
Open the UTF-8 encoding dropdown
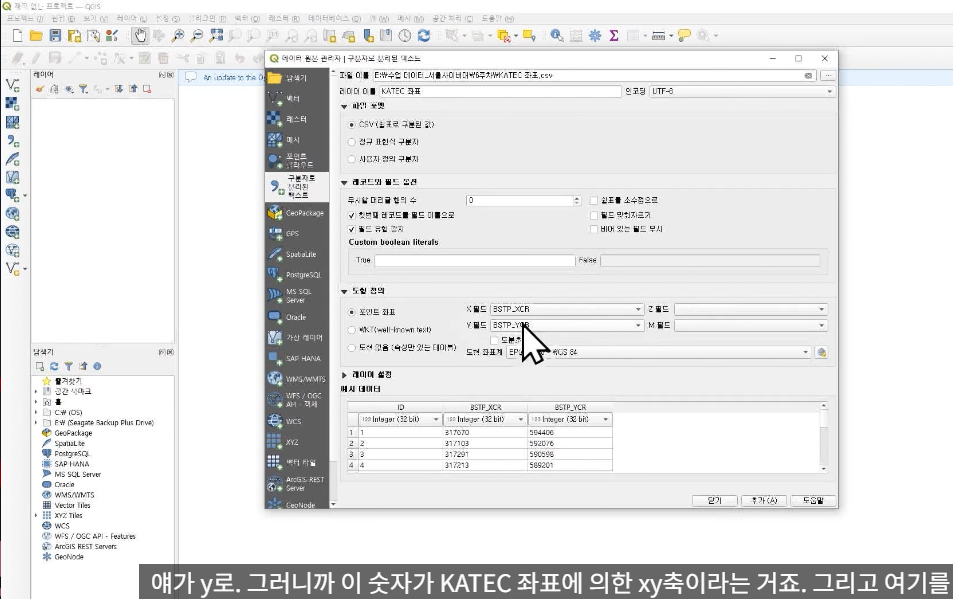point(741,91)
